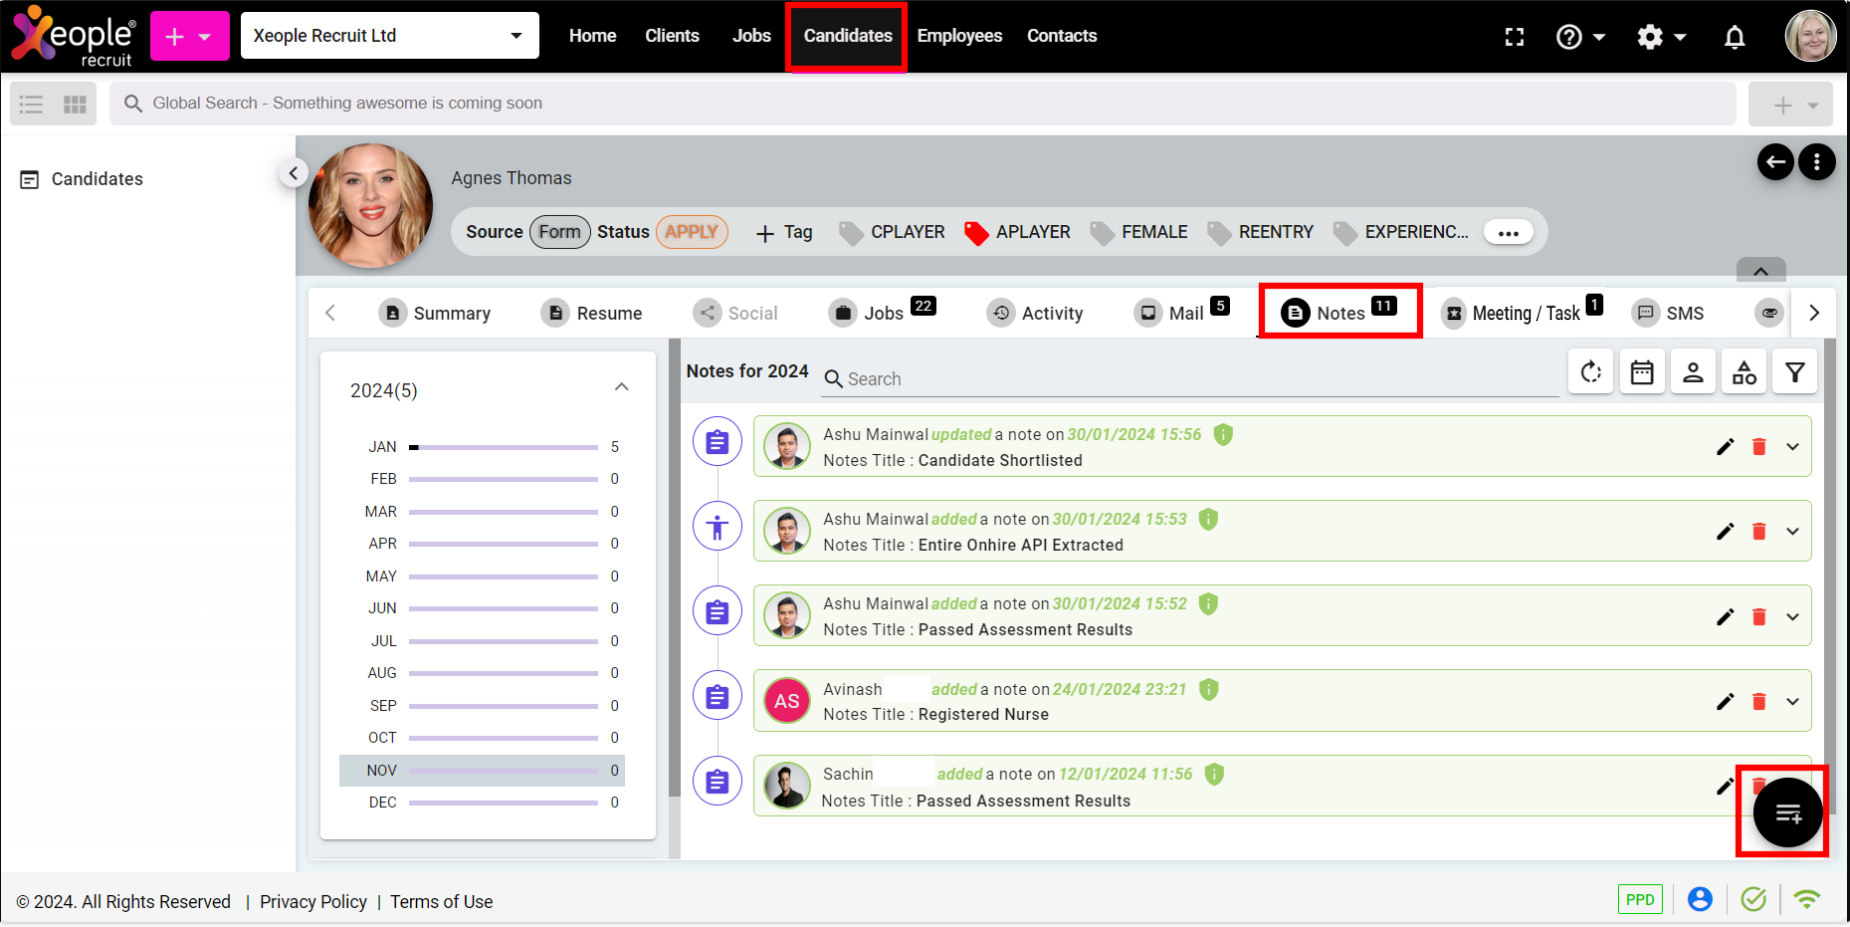The height and width of the screenshot is (927, 1850).
Task: Switch to the Summary tab
Action: pyautogui.click(x=435, y=314)
